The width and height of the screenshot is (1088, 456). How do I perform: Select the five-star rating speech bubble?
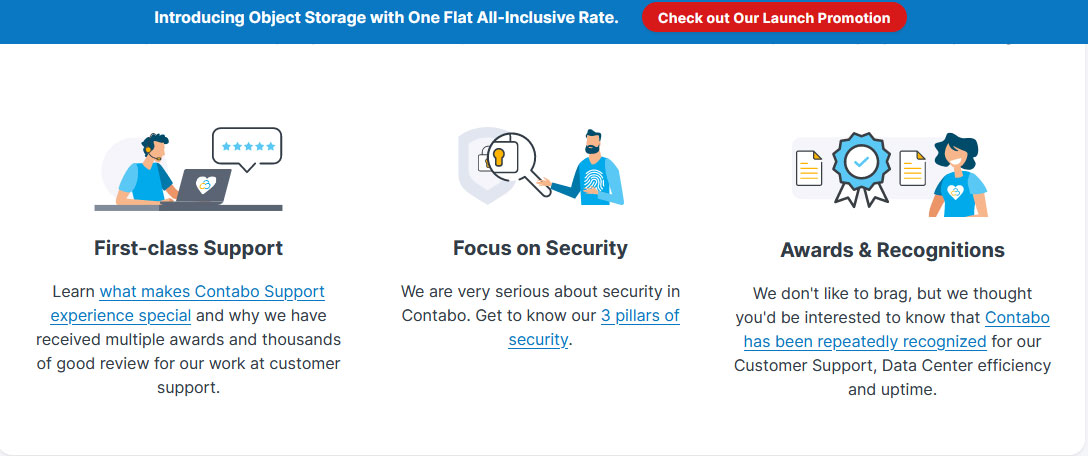pos(247,149)
